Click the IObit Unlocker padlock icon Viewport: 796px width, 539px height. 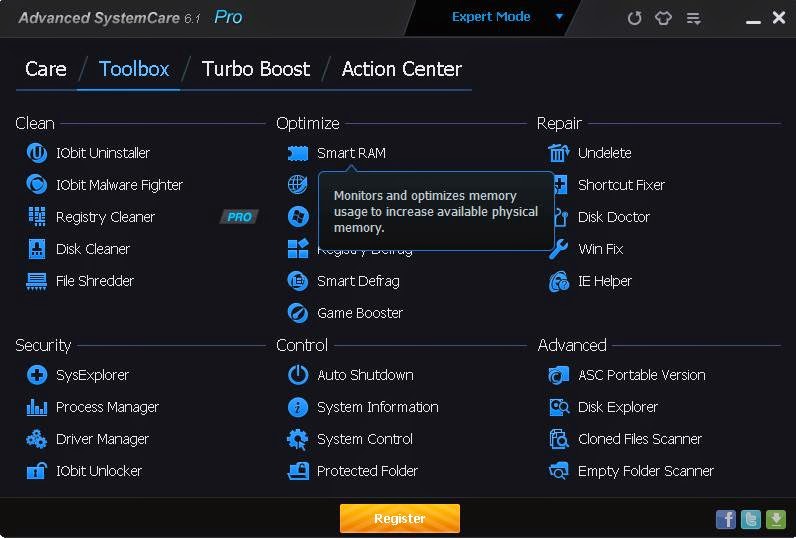click(x=37, y=471)
